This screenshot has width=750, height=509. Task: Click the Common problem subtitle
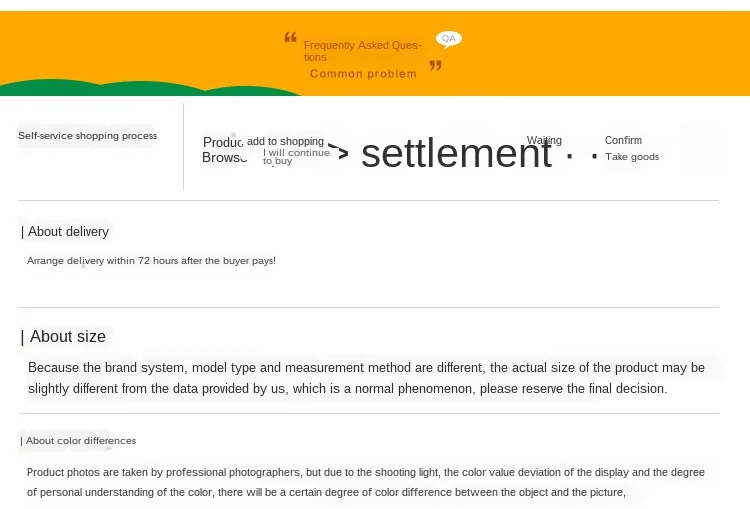point(363,74)
